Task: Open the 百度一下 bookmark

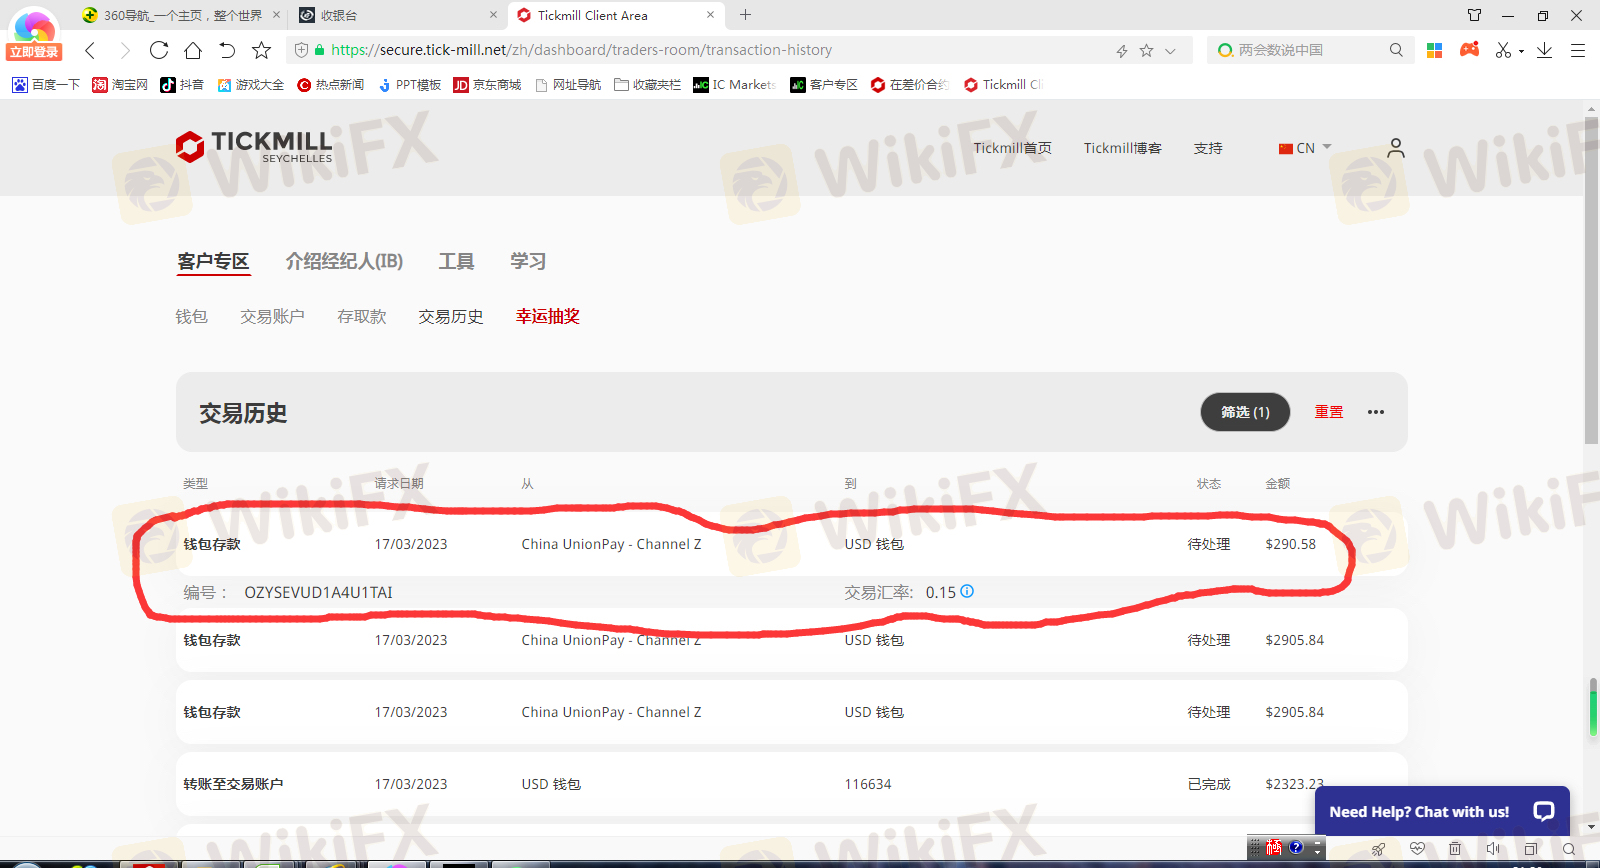Action: (x=46, y=85)
